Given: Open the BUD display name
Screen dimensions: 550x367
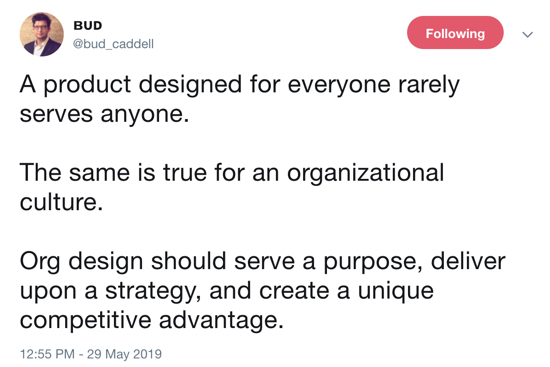Looking at the screenshot, I should tap(88, 26).
